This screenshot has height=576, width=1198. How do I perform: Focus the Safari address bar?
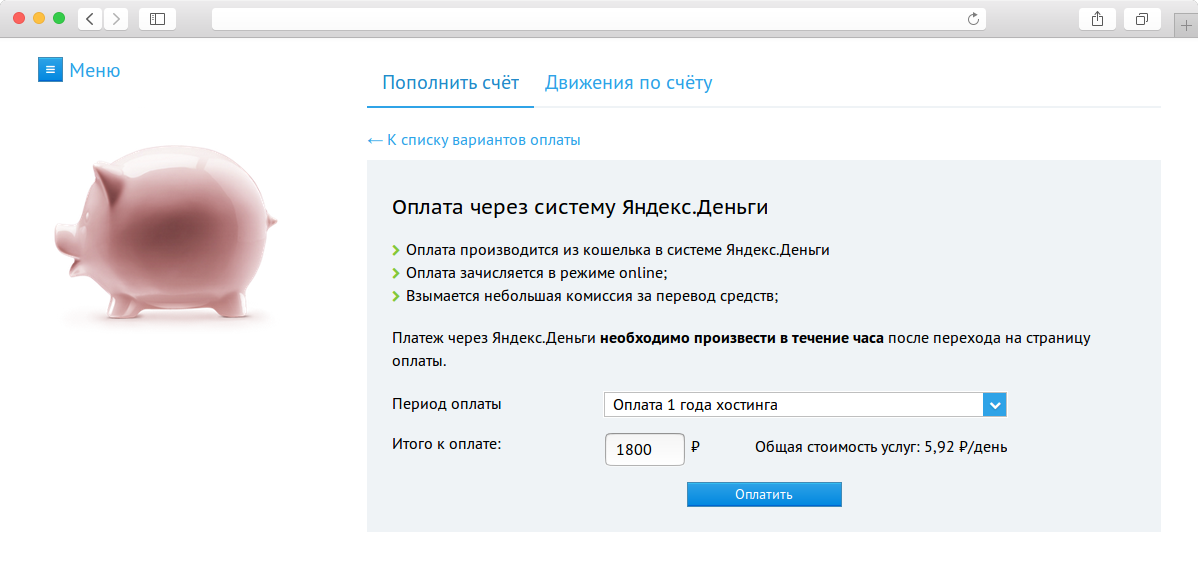(598, 19)
